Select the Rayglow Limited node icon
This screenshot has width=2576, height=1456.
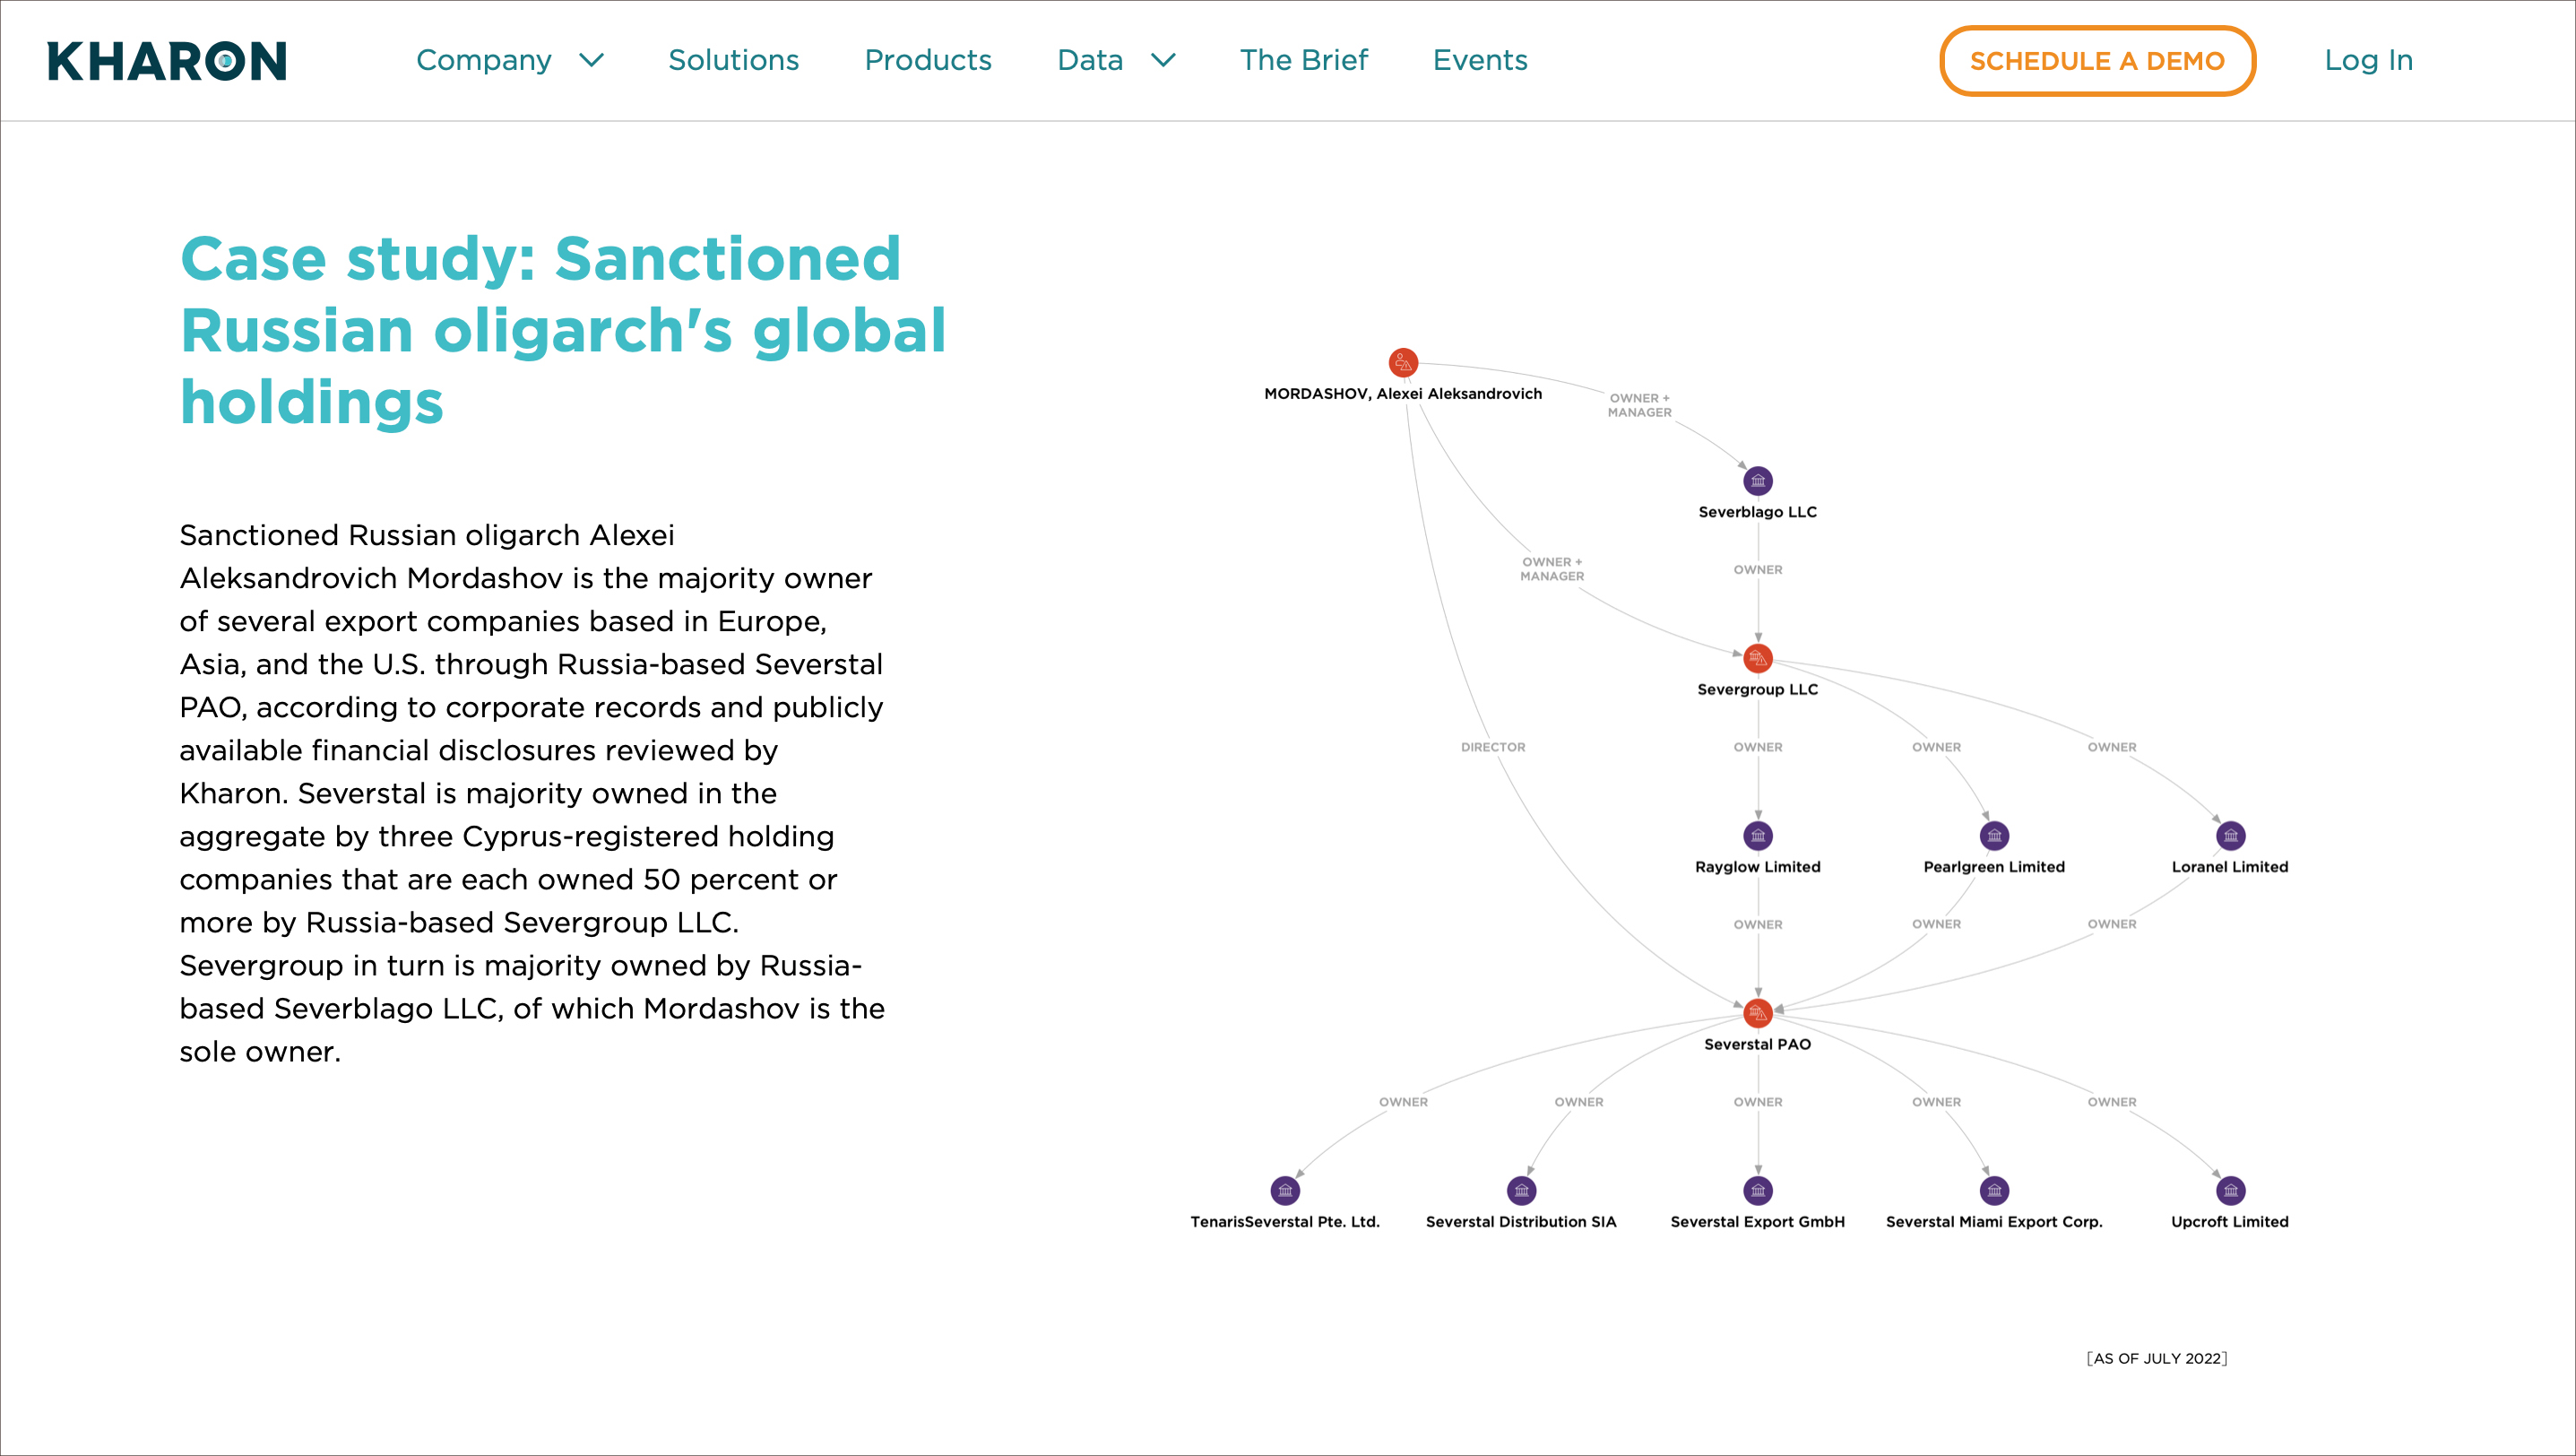coord(1757,835)
